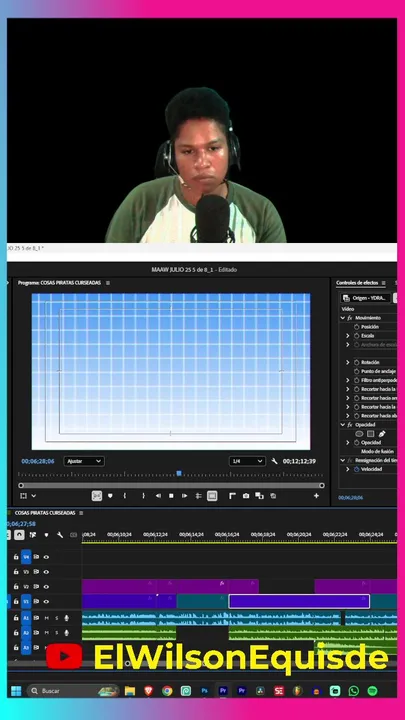
Task: Toggle lock on track A1
Action: [x=16, y=618]
